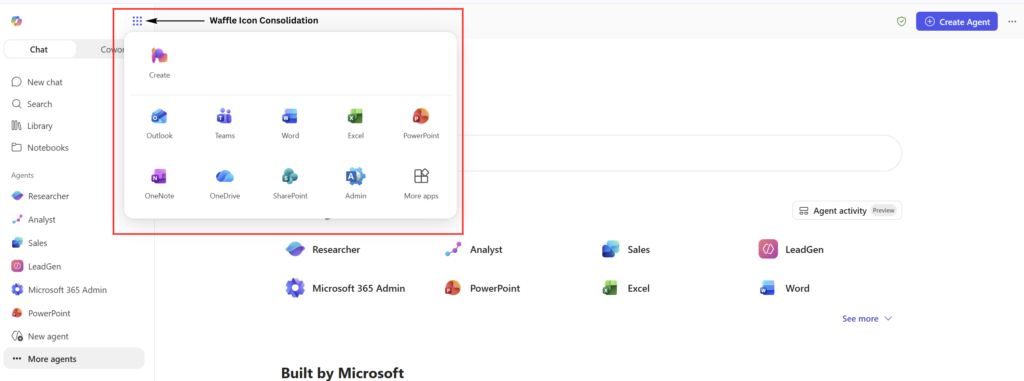Start a New chat from sidebar

coord(37,82)
